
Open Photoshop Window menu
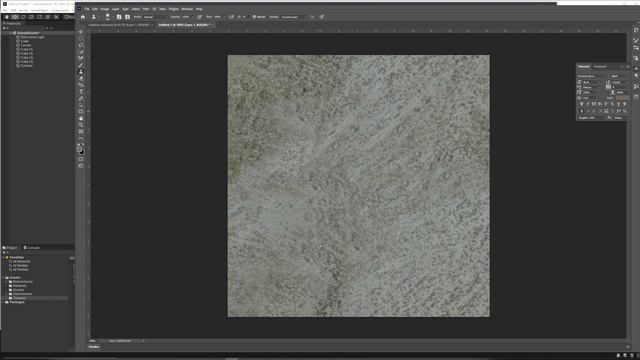(x=187, y=9)
